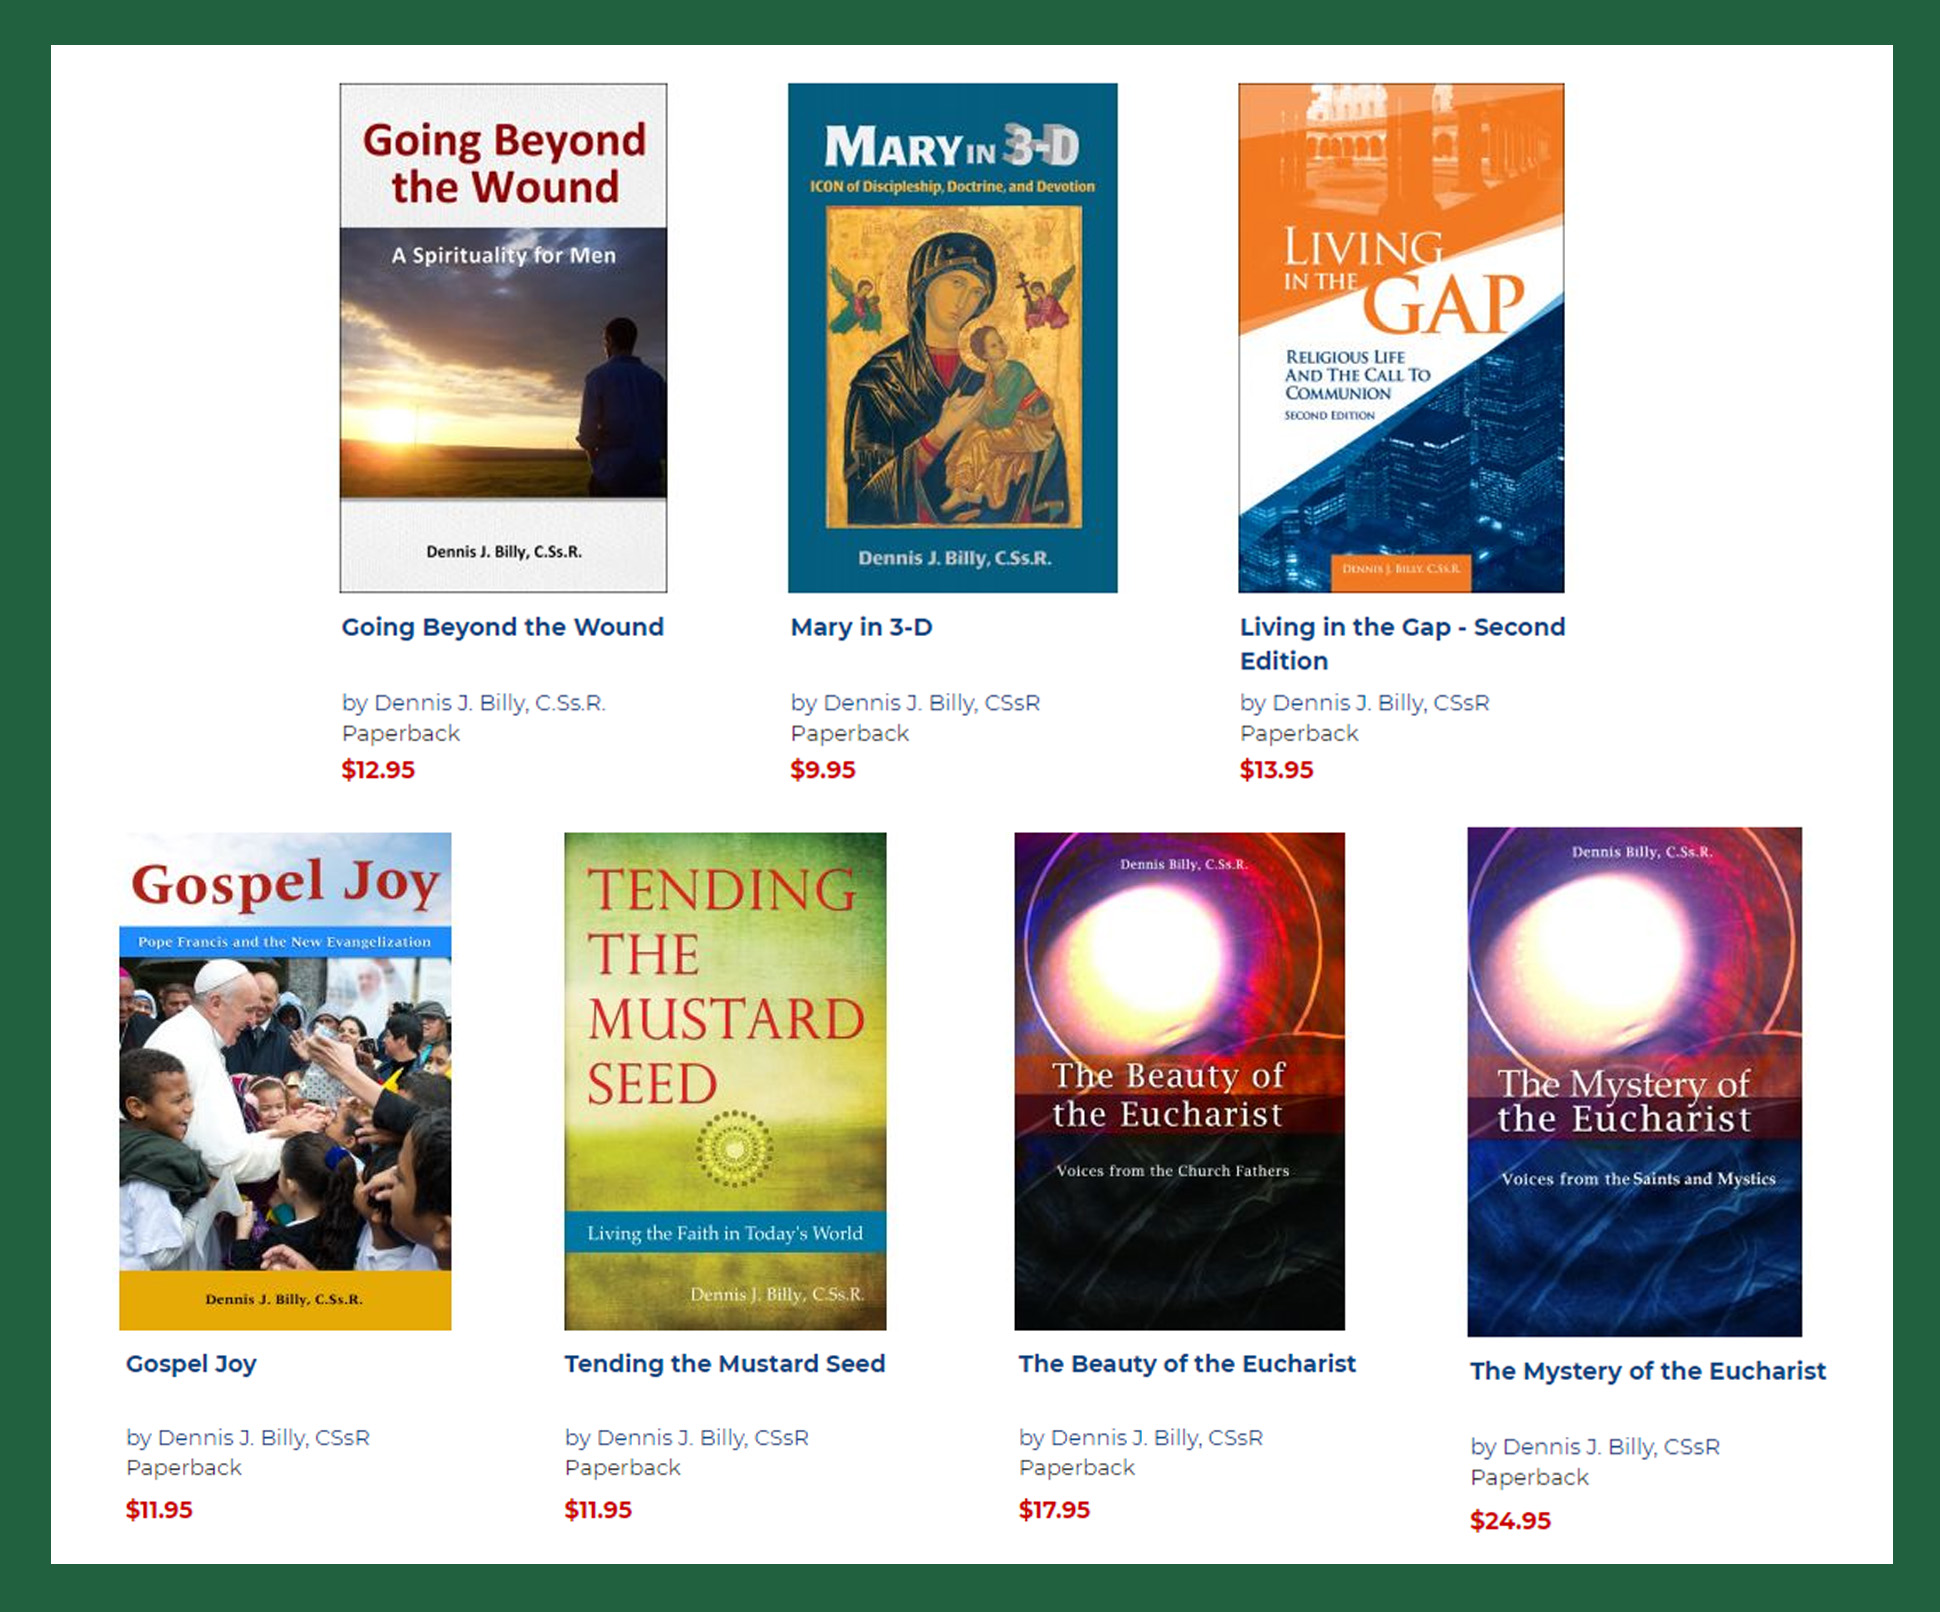Open the Mary in 3-D title link
1940x1612 pixels.
[x=861, y=627]
